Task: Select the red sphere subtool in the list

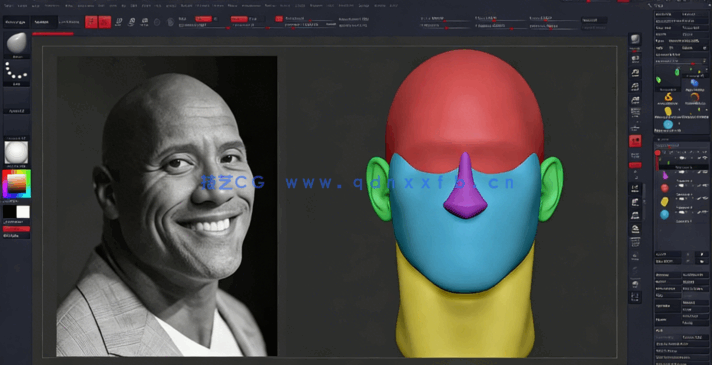Action: point(665,188)
